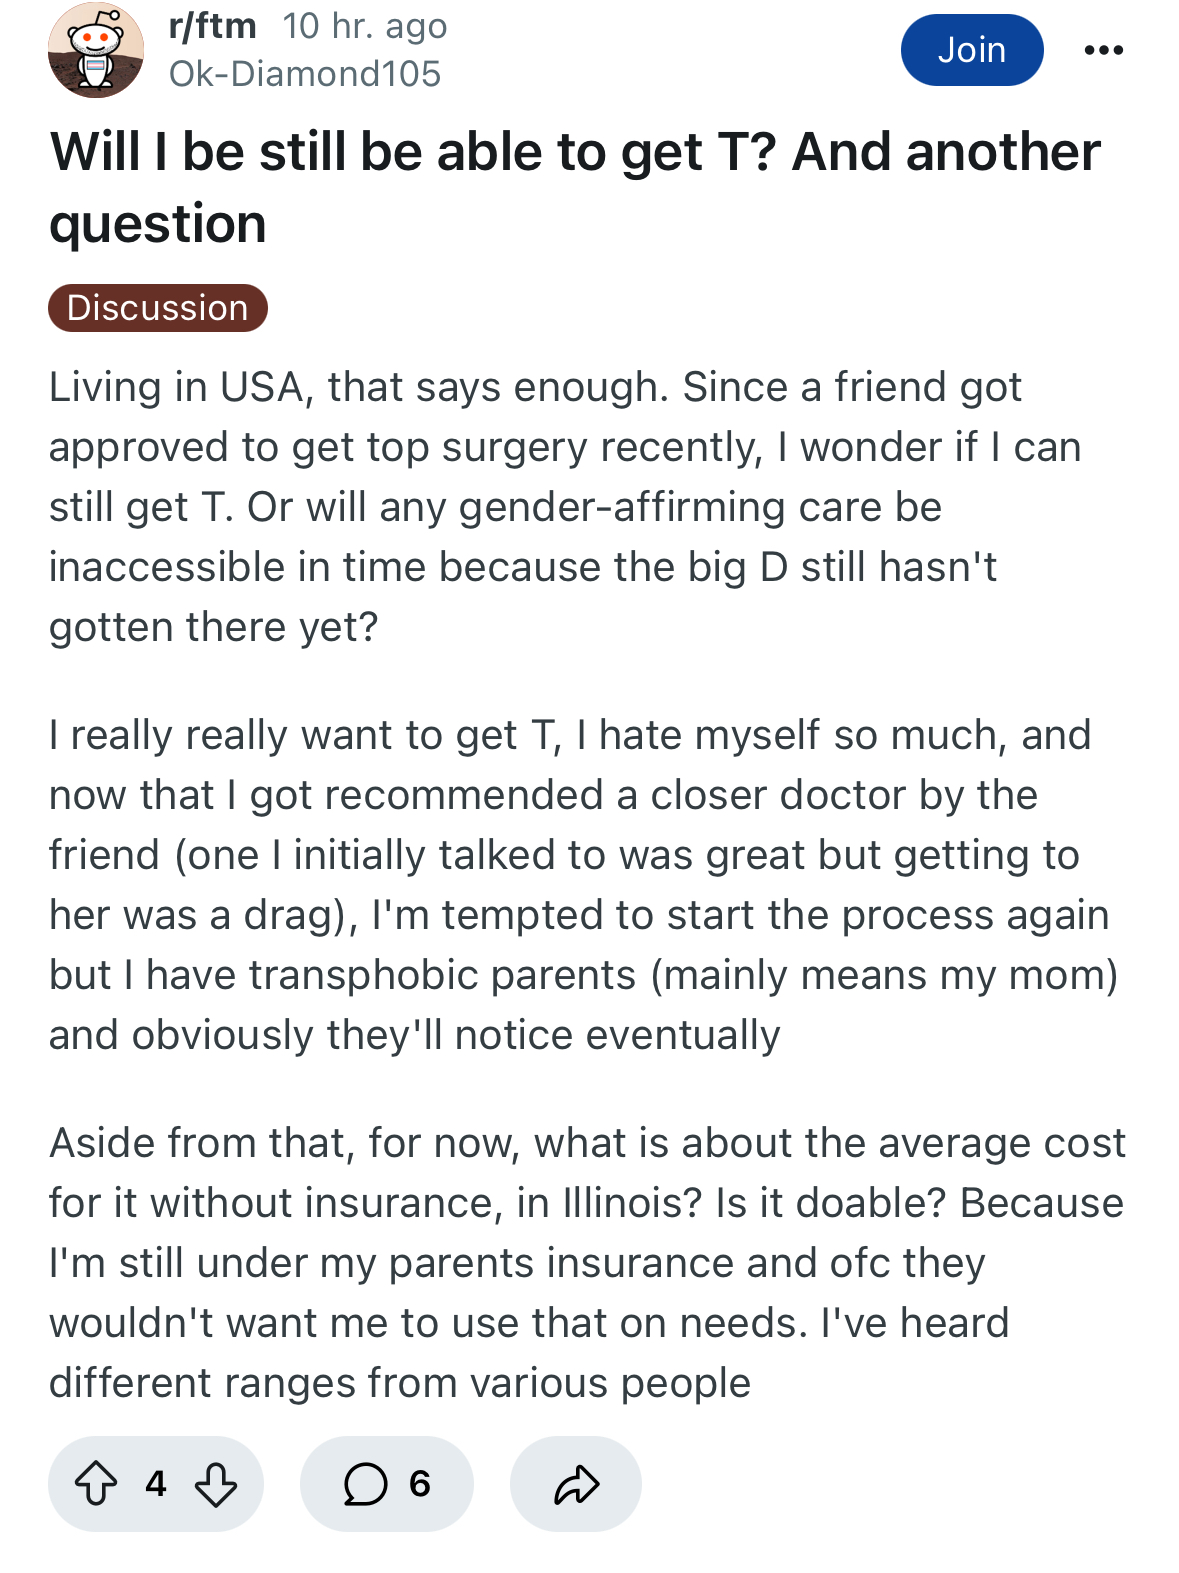
Task: Open the r/ftm subreddit link
Action: tap(212, 26)
